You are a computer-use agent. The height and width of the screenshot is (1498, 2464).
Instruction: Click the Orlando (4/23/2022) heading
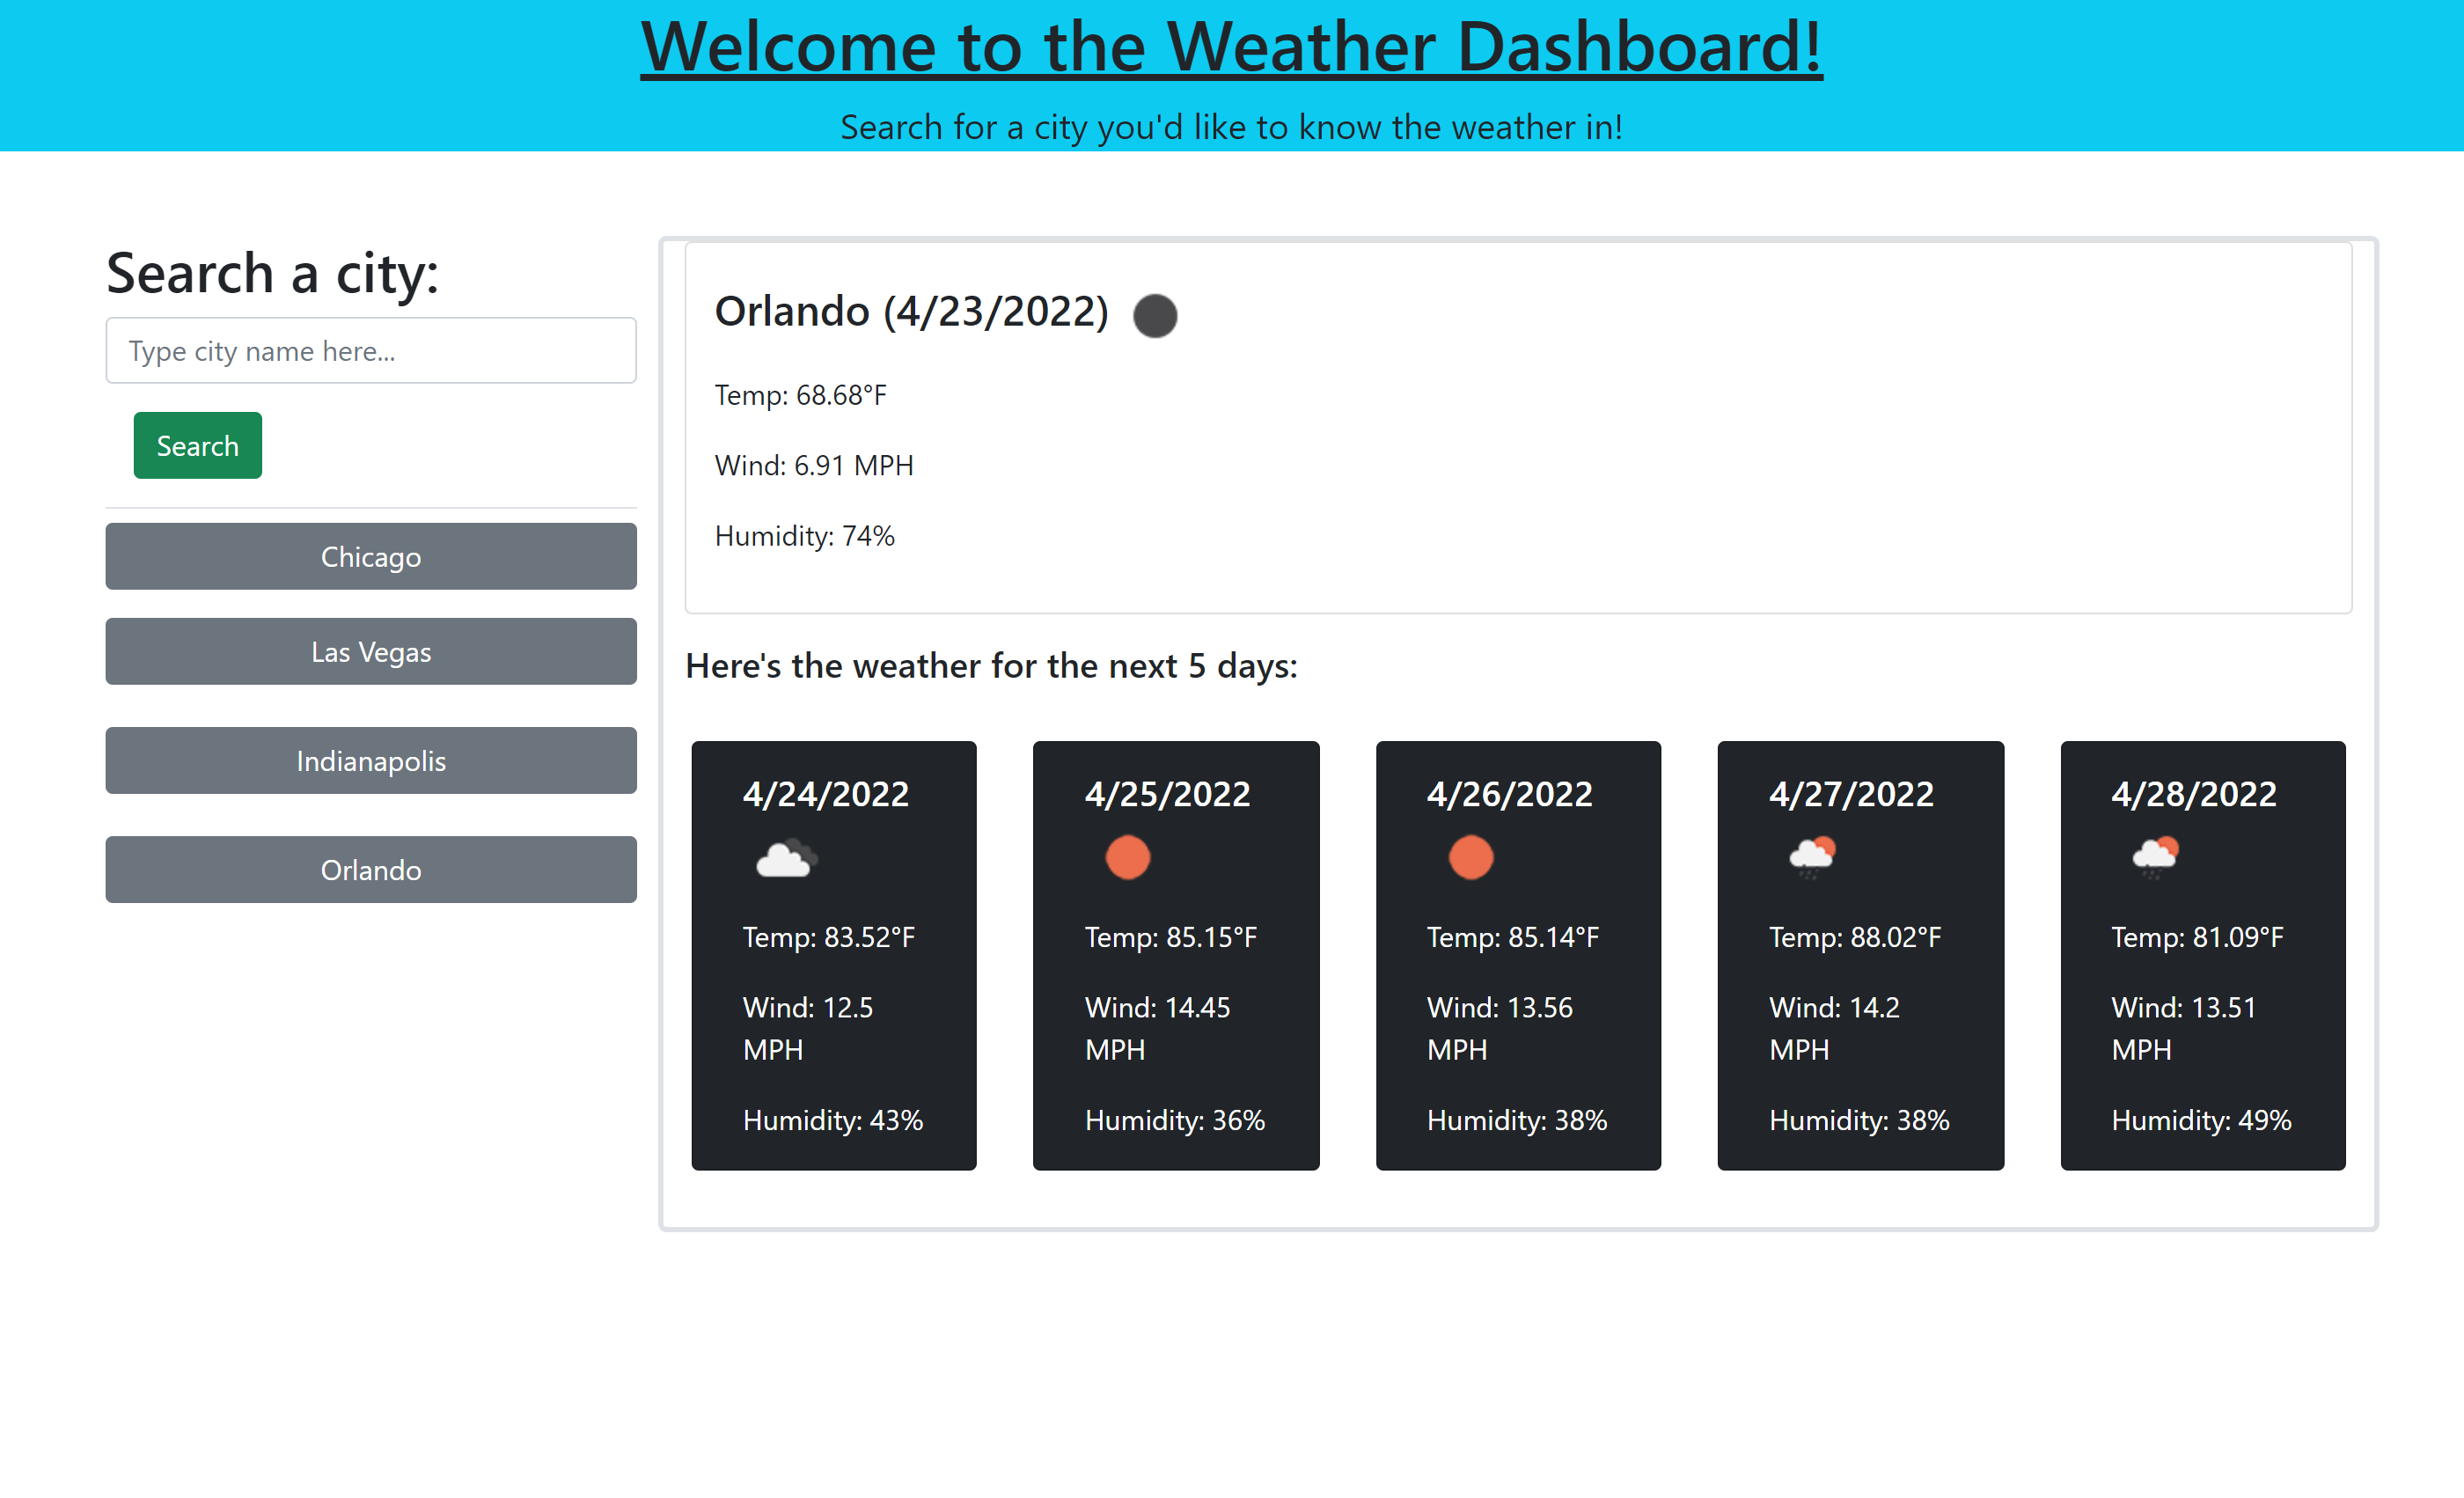(x=911, y=311)
